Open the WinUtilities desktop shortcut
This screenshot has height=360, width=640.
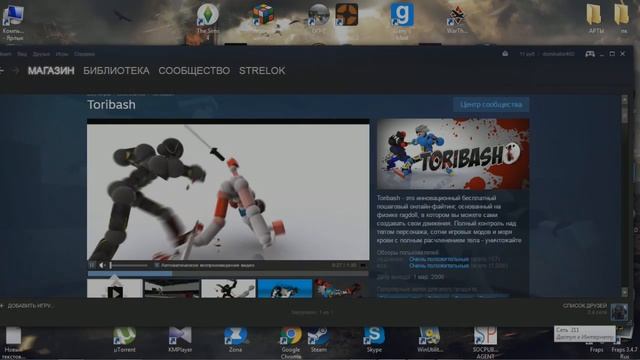coord(429,340)
